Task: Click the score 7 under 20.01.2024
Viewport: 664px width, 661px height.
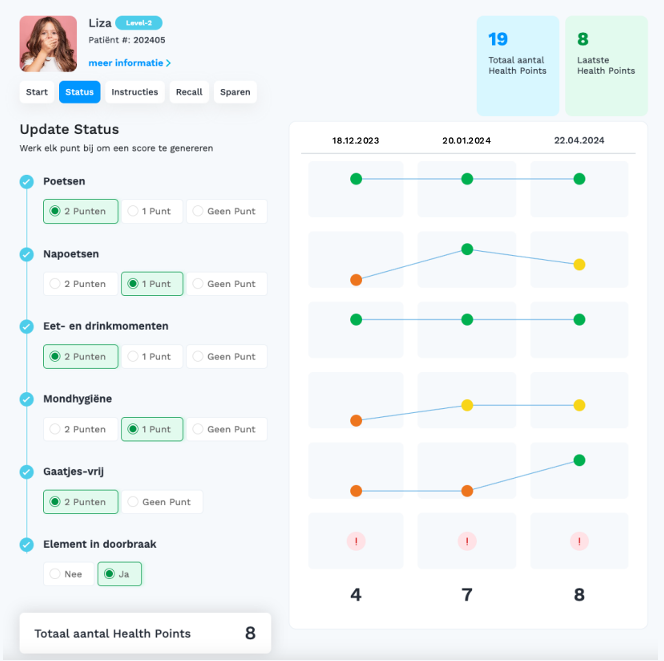Action: (467, 595)
